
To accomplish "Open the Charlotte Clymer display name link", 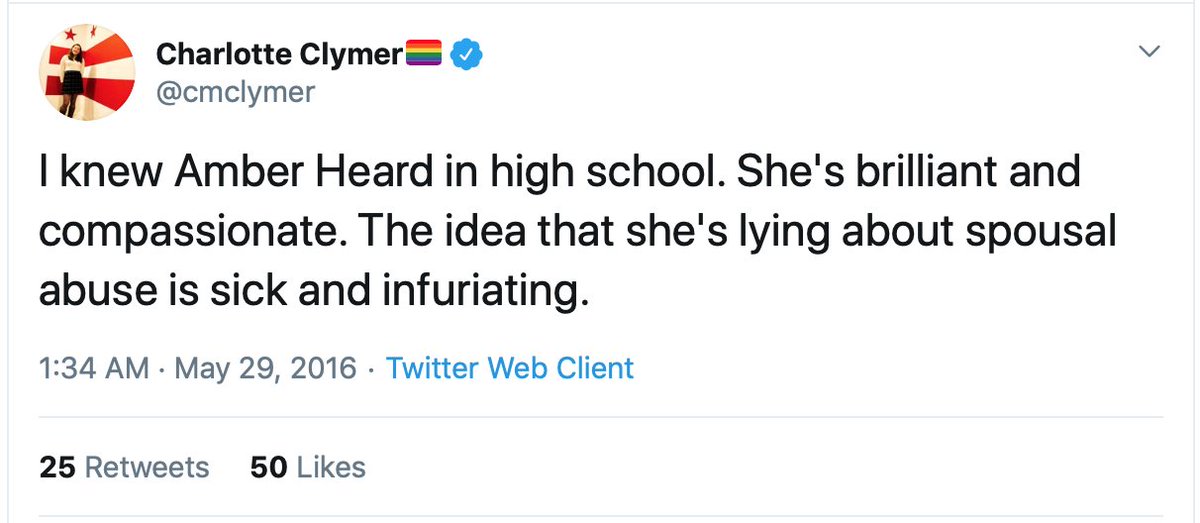I will pyautogui.click(x=279, y=54).
